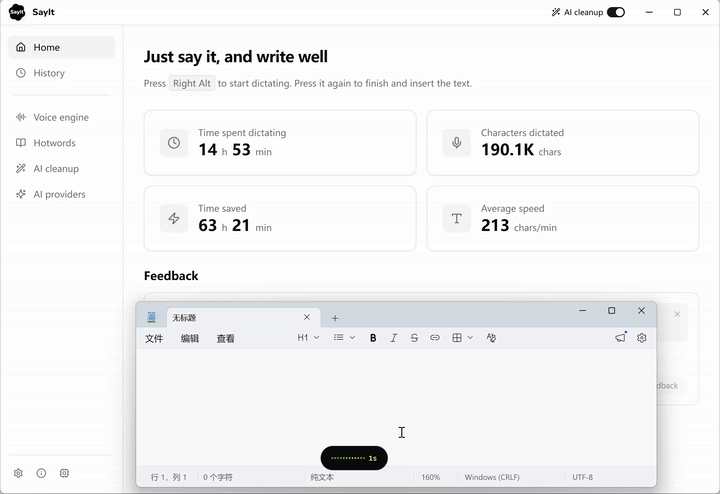Click the SayIt logo icon
This screenshot has width=720, height=494.
point(17,12)
